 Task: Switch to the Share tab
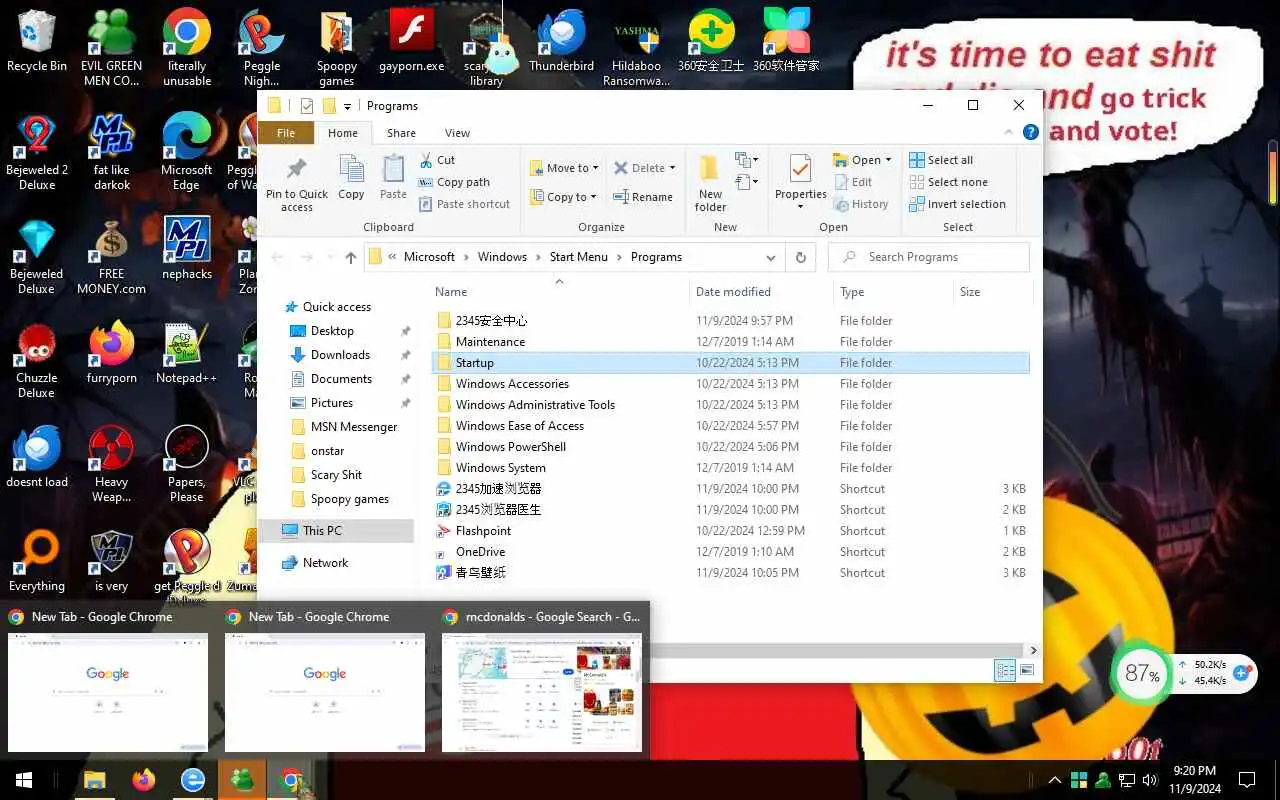(x=401, y=133)
